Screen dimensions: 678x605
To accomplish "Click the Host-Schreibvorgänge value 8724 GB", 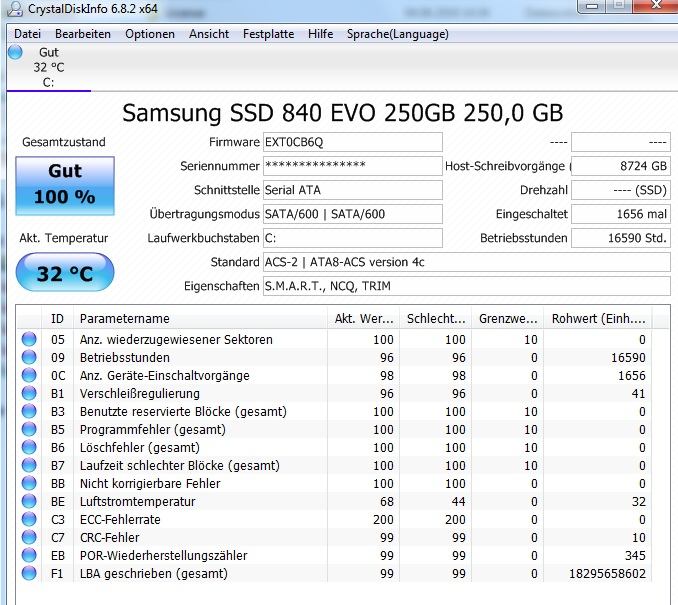I will click(x=621, y=166).
